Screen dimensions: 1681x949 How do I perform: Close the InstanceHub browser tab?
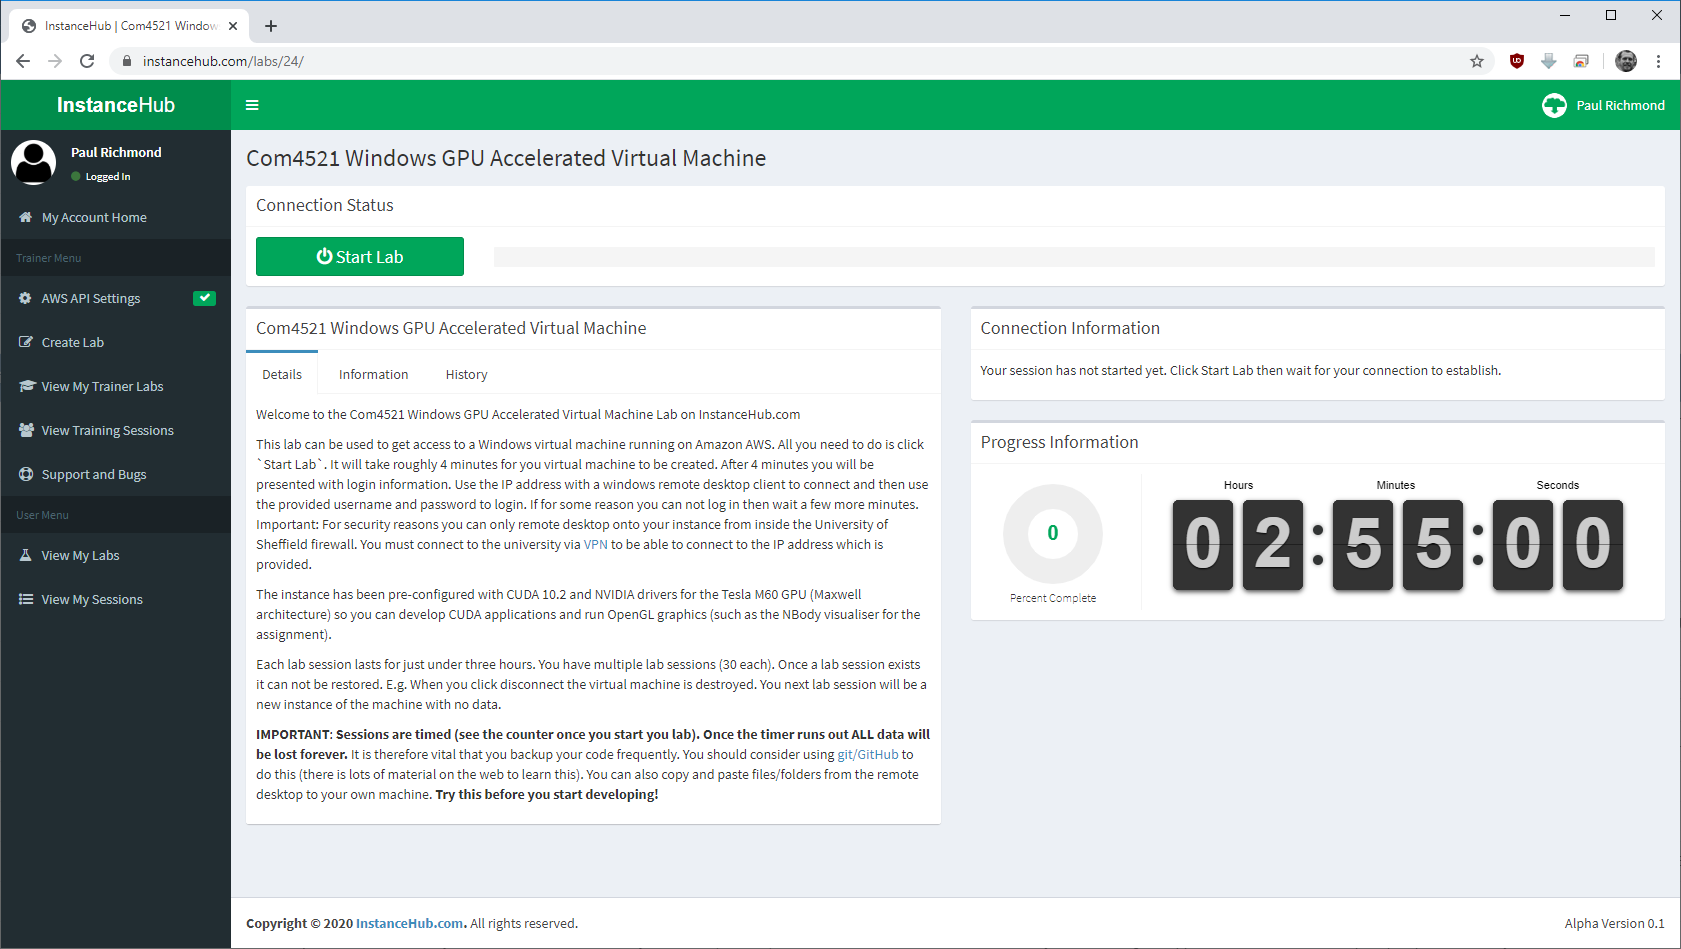tap(233, 26)
